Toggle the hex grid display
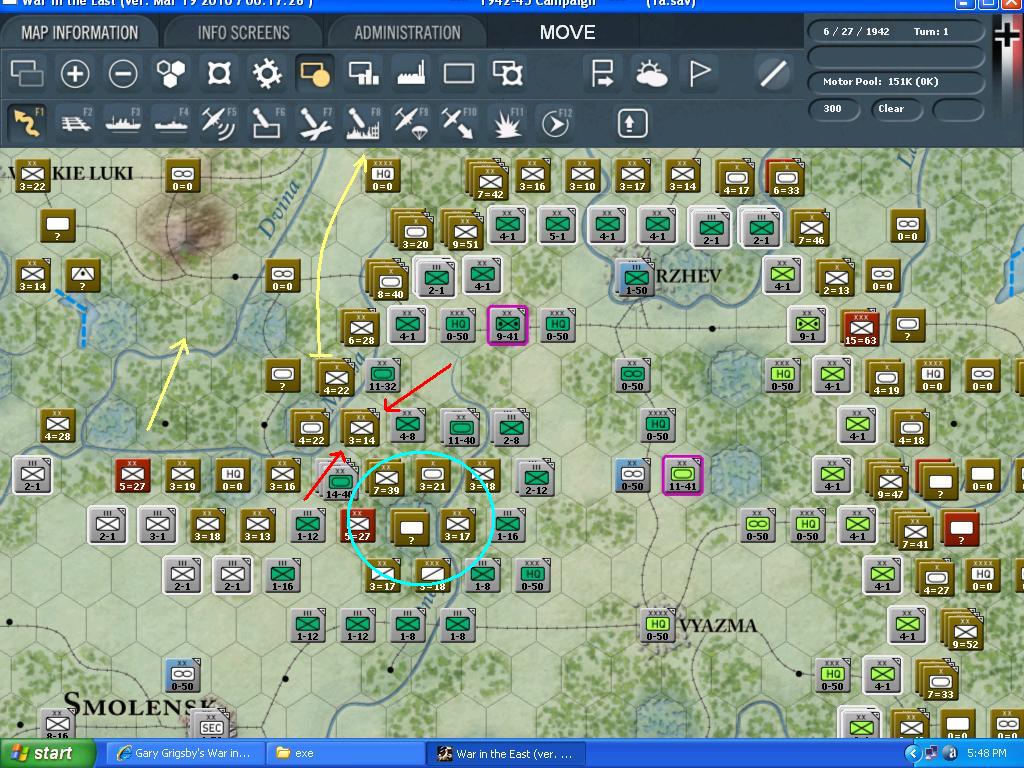Viewport: 1024px width, 768px height. (170, 73)
